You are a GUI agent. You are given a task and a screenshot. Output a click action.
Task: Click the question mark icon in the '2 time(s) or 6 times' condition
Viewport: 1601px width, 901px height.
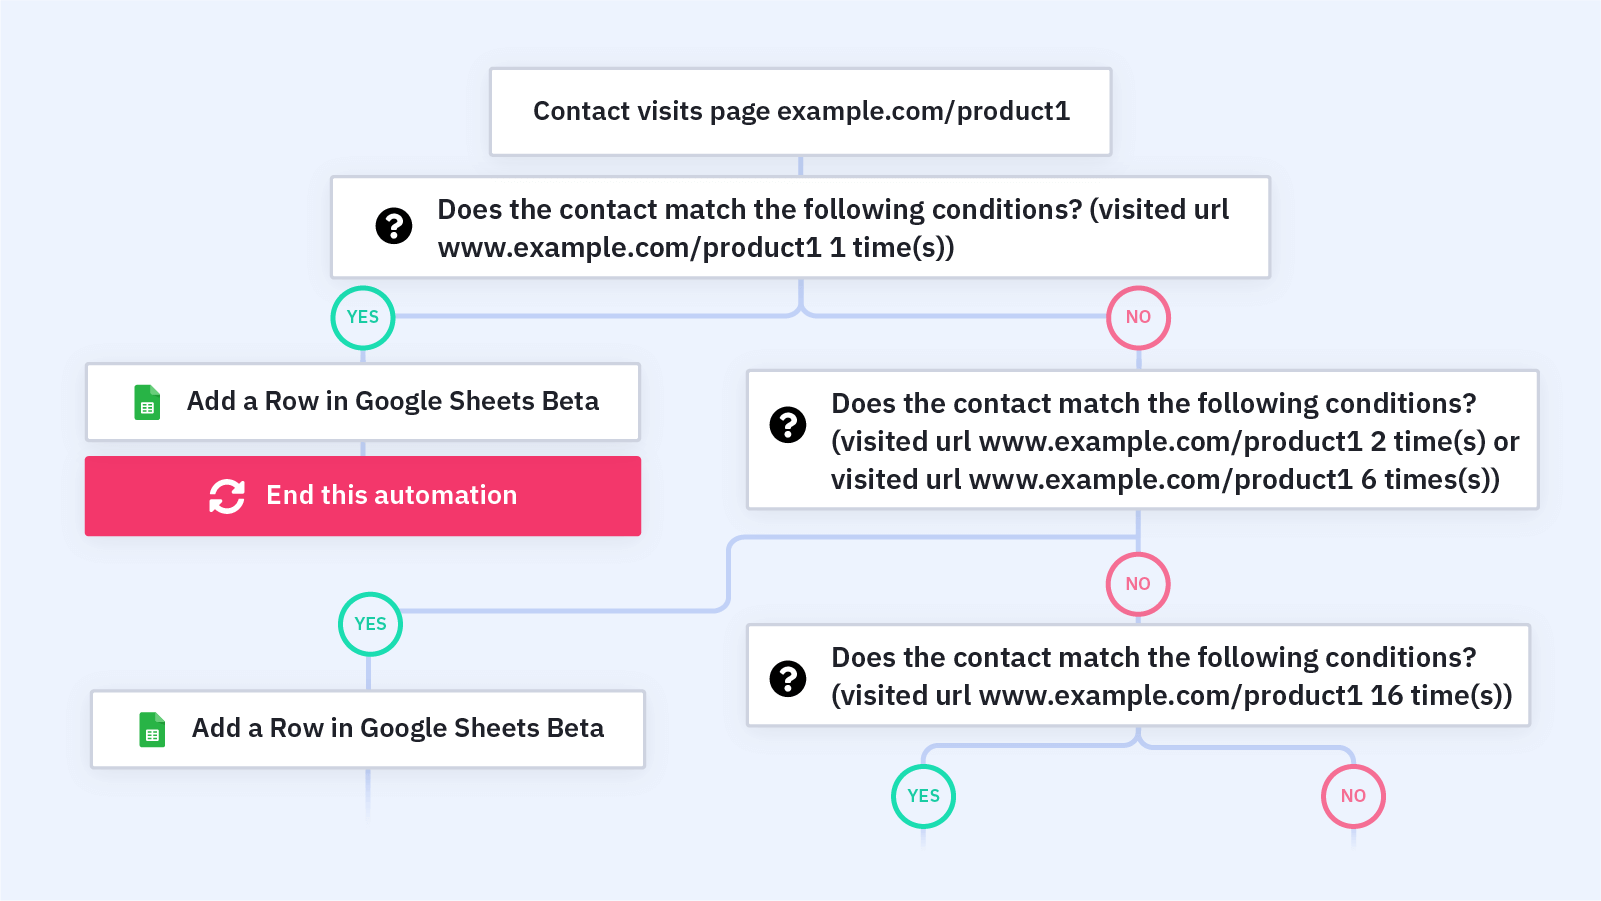click(788, 425)
